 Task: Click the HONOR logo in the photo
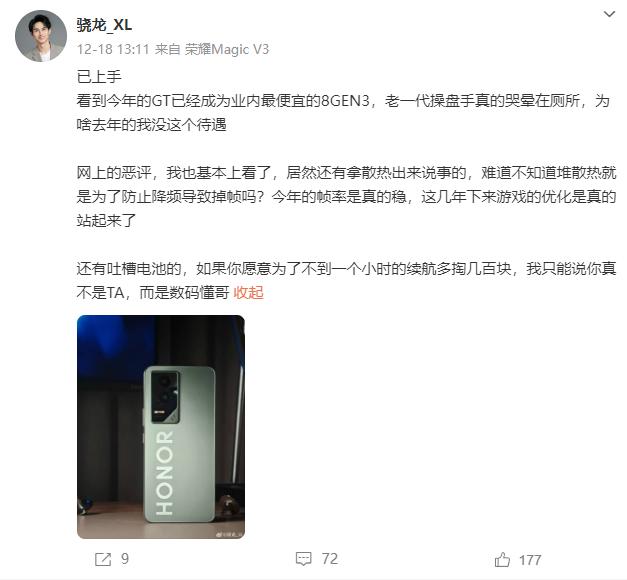point(164,473)
